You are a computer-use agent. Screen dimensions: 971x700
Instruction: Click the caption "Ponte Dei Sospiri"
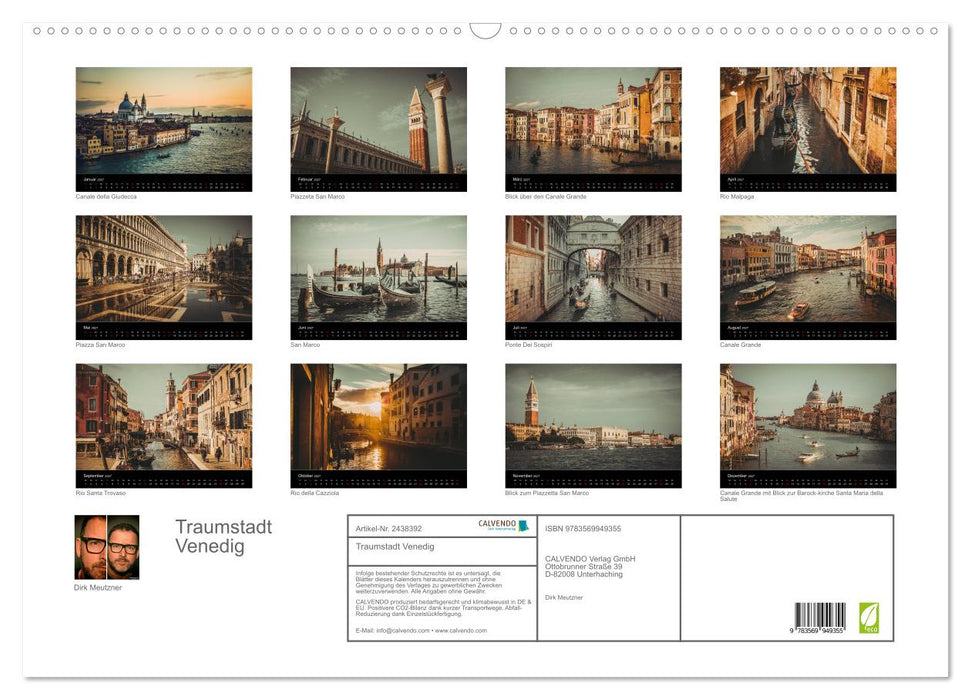[528, 344]
